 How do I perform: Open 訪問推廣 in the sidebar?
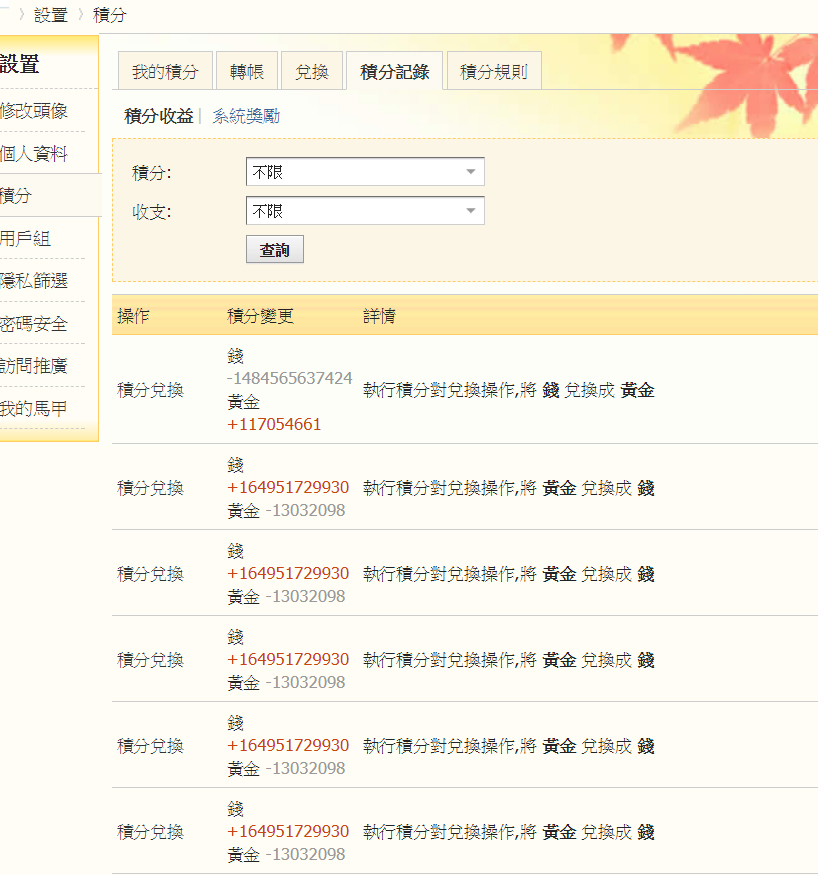(34, 366)
